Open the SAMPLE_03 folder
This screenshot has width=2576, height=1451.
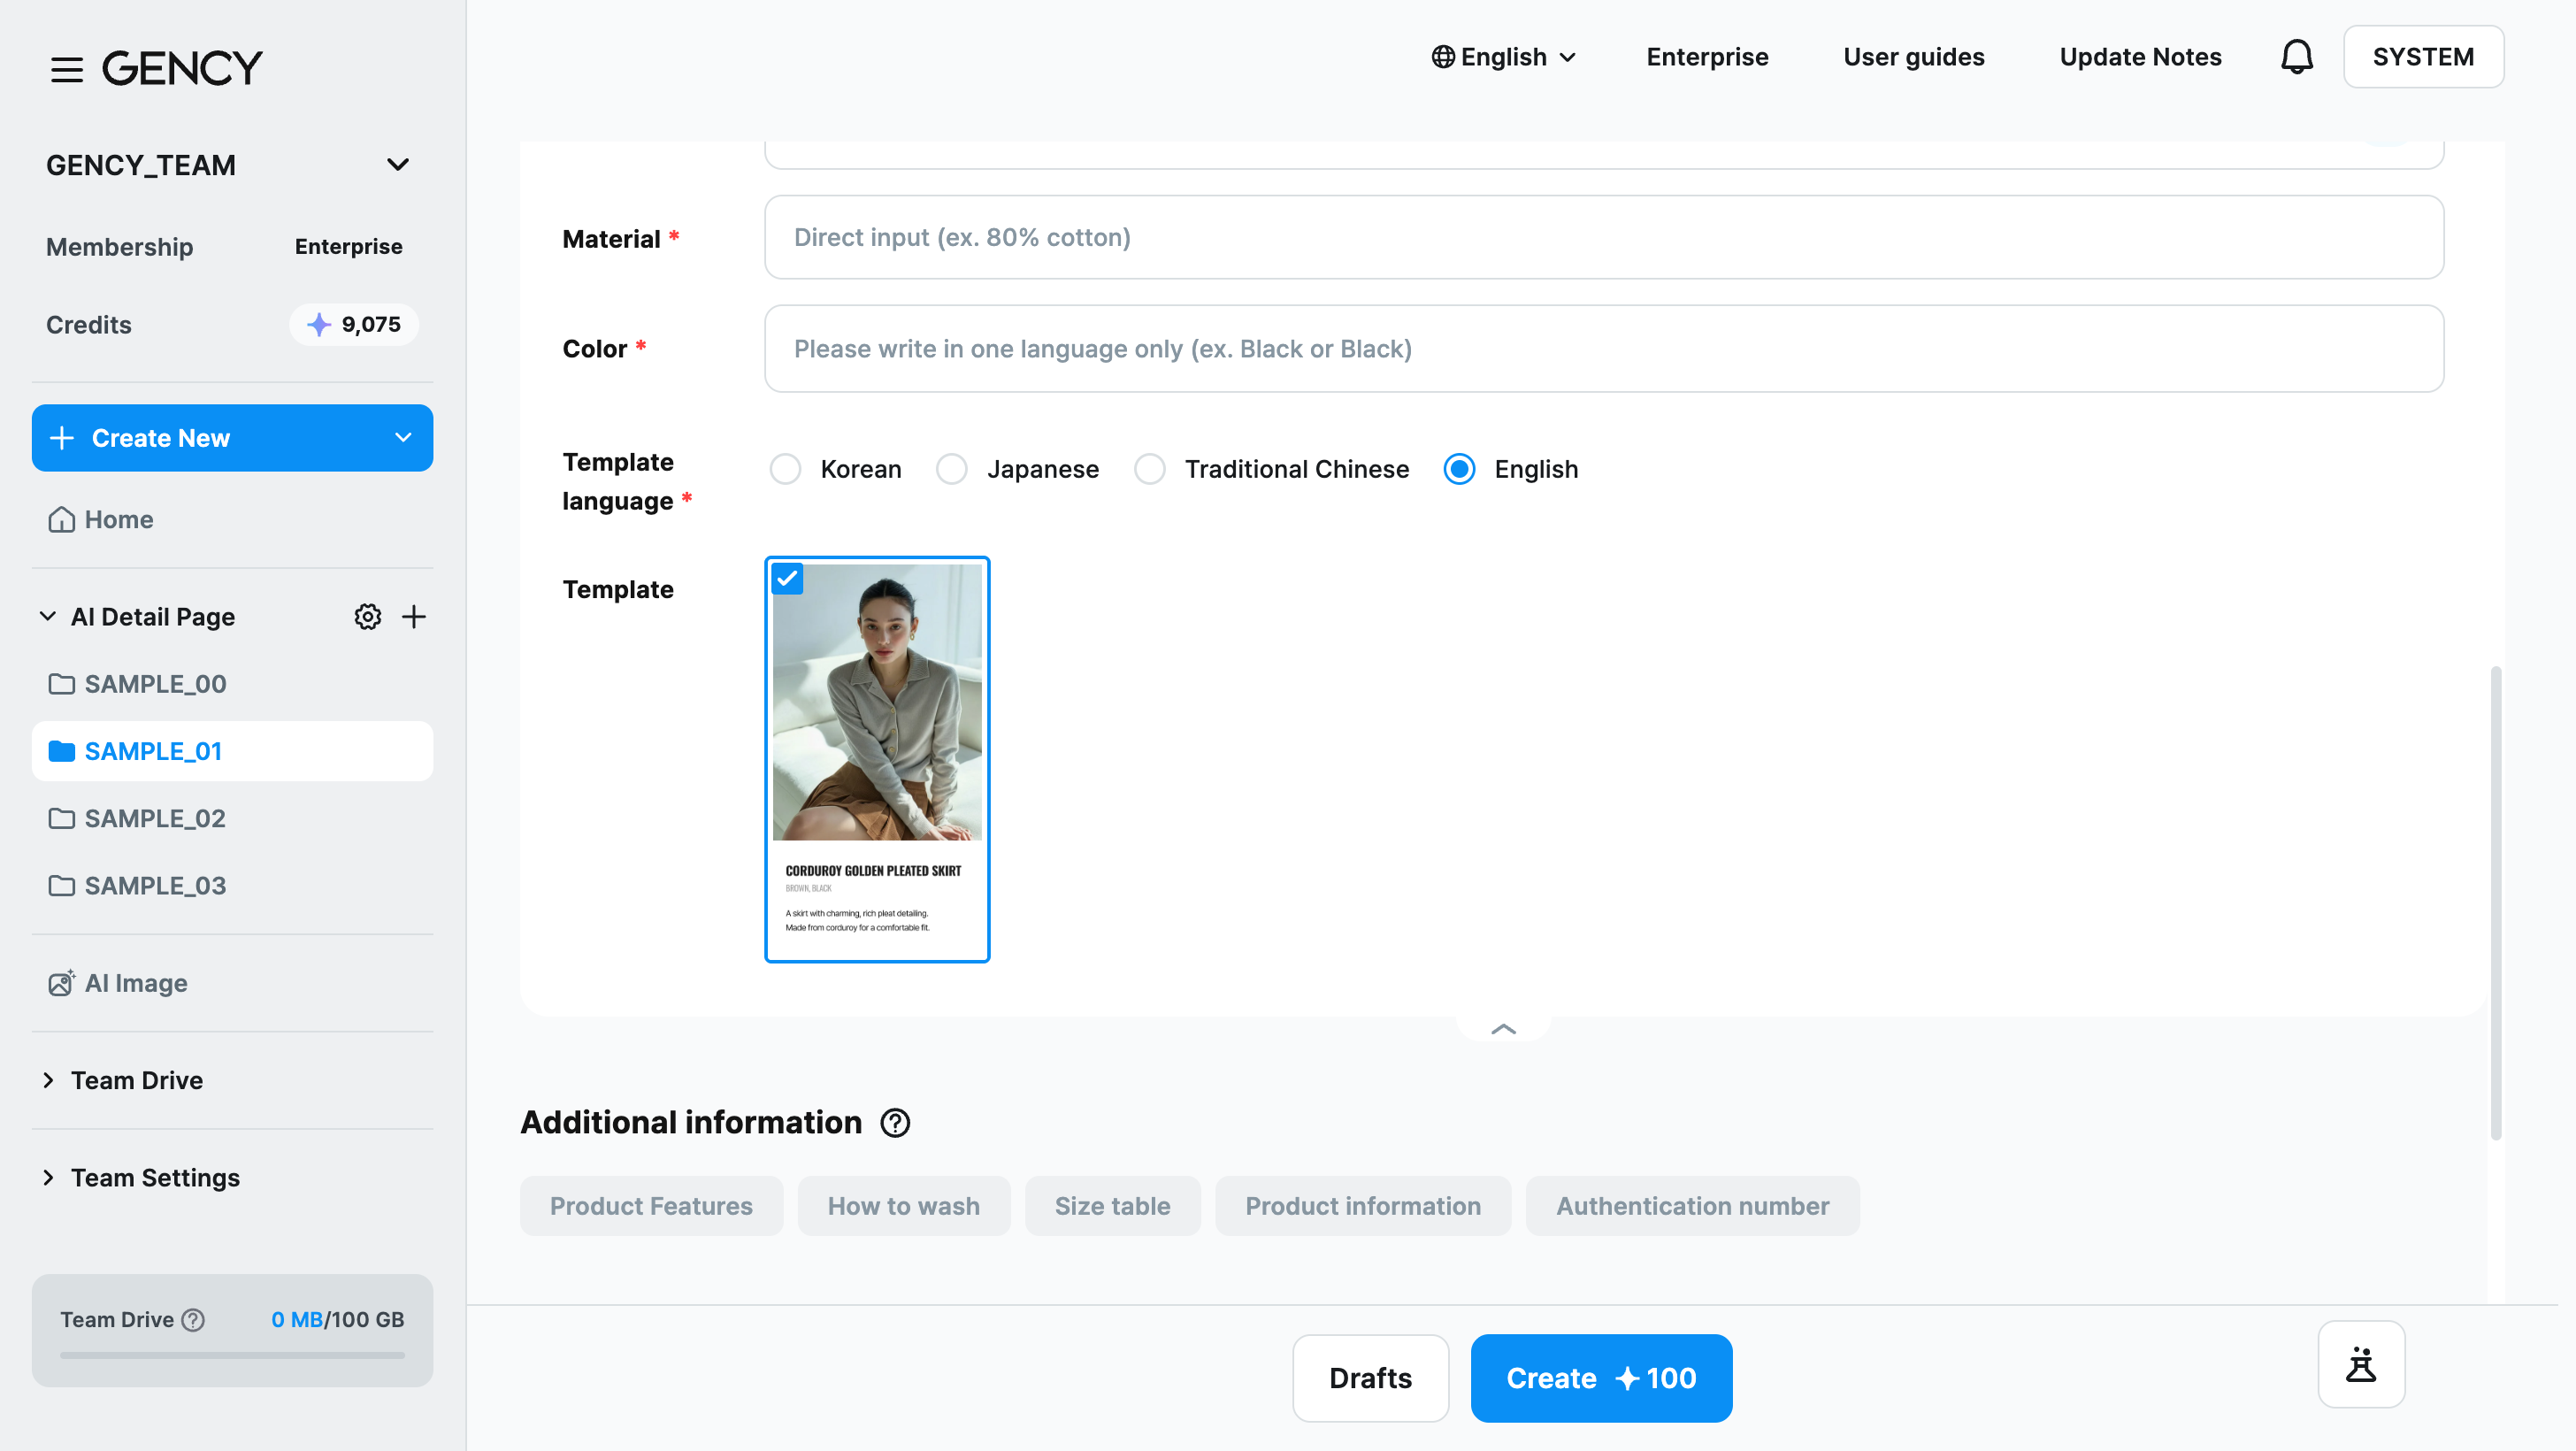coord(232,886)
